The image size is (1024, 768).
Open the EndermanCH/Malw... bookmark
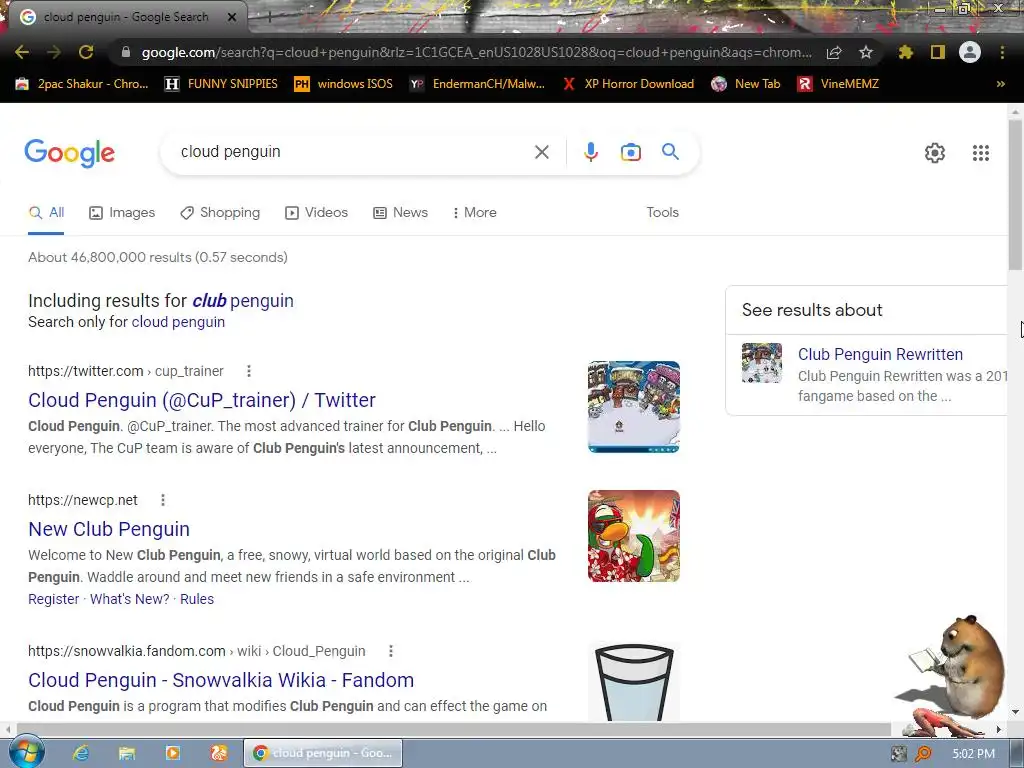tap(477, 84)
